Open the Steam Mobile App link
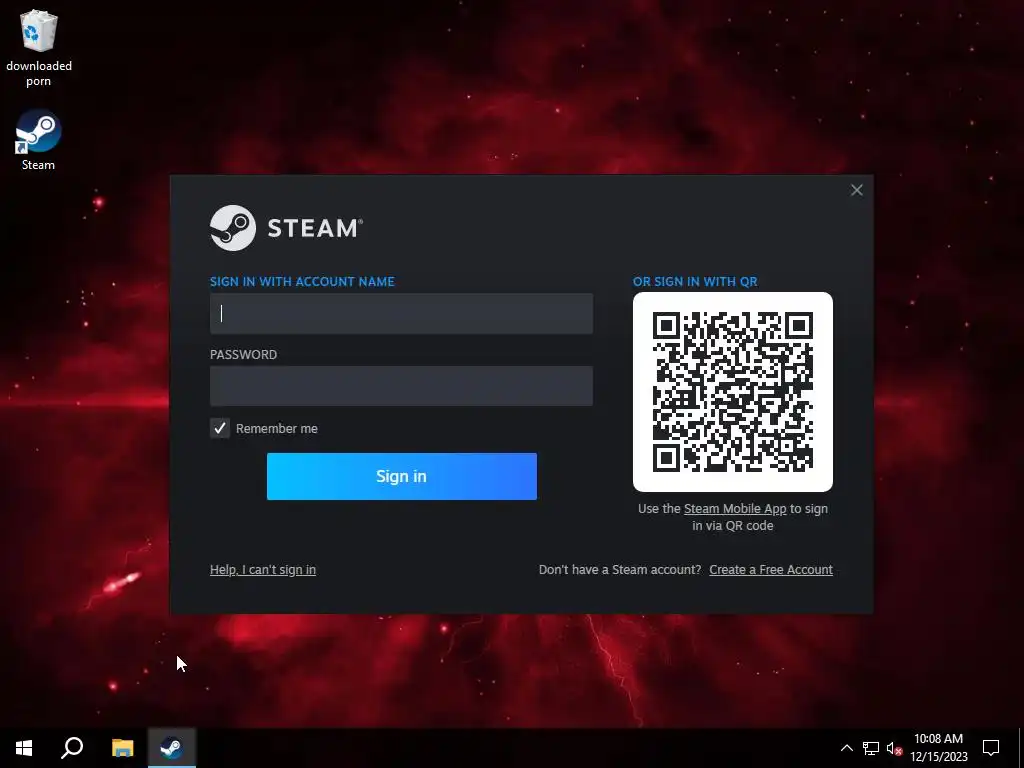This screenshot has width=1024, height=768. 735,509
